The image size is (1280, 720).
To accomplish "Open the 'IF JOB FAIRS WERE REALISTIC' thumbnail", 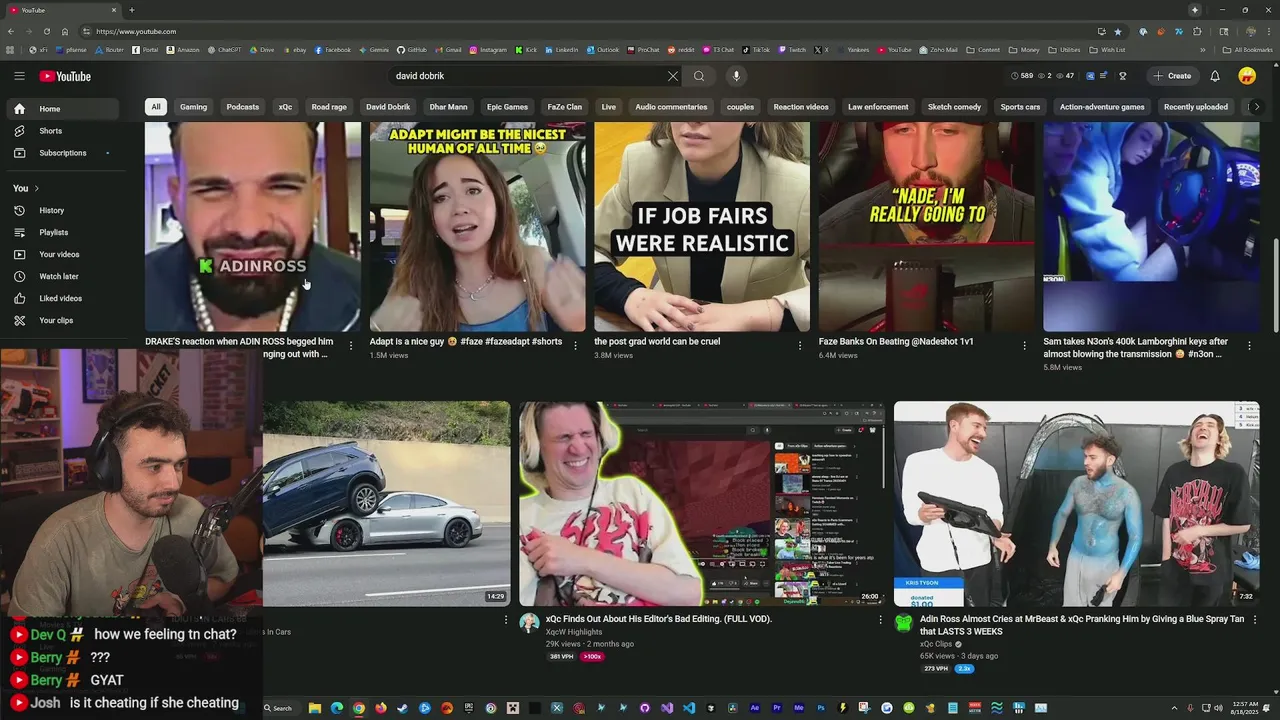I will pyautogui.click(x=702, y=227).
